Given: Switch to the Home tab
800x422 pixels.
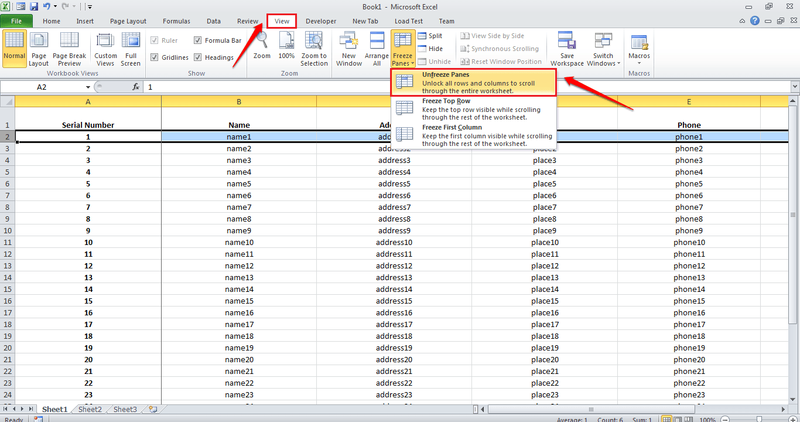Looking at the screenshot, I should [x=51, y=21].
